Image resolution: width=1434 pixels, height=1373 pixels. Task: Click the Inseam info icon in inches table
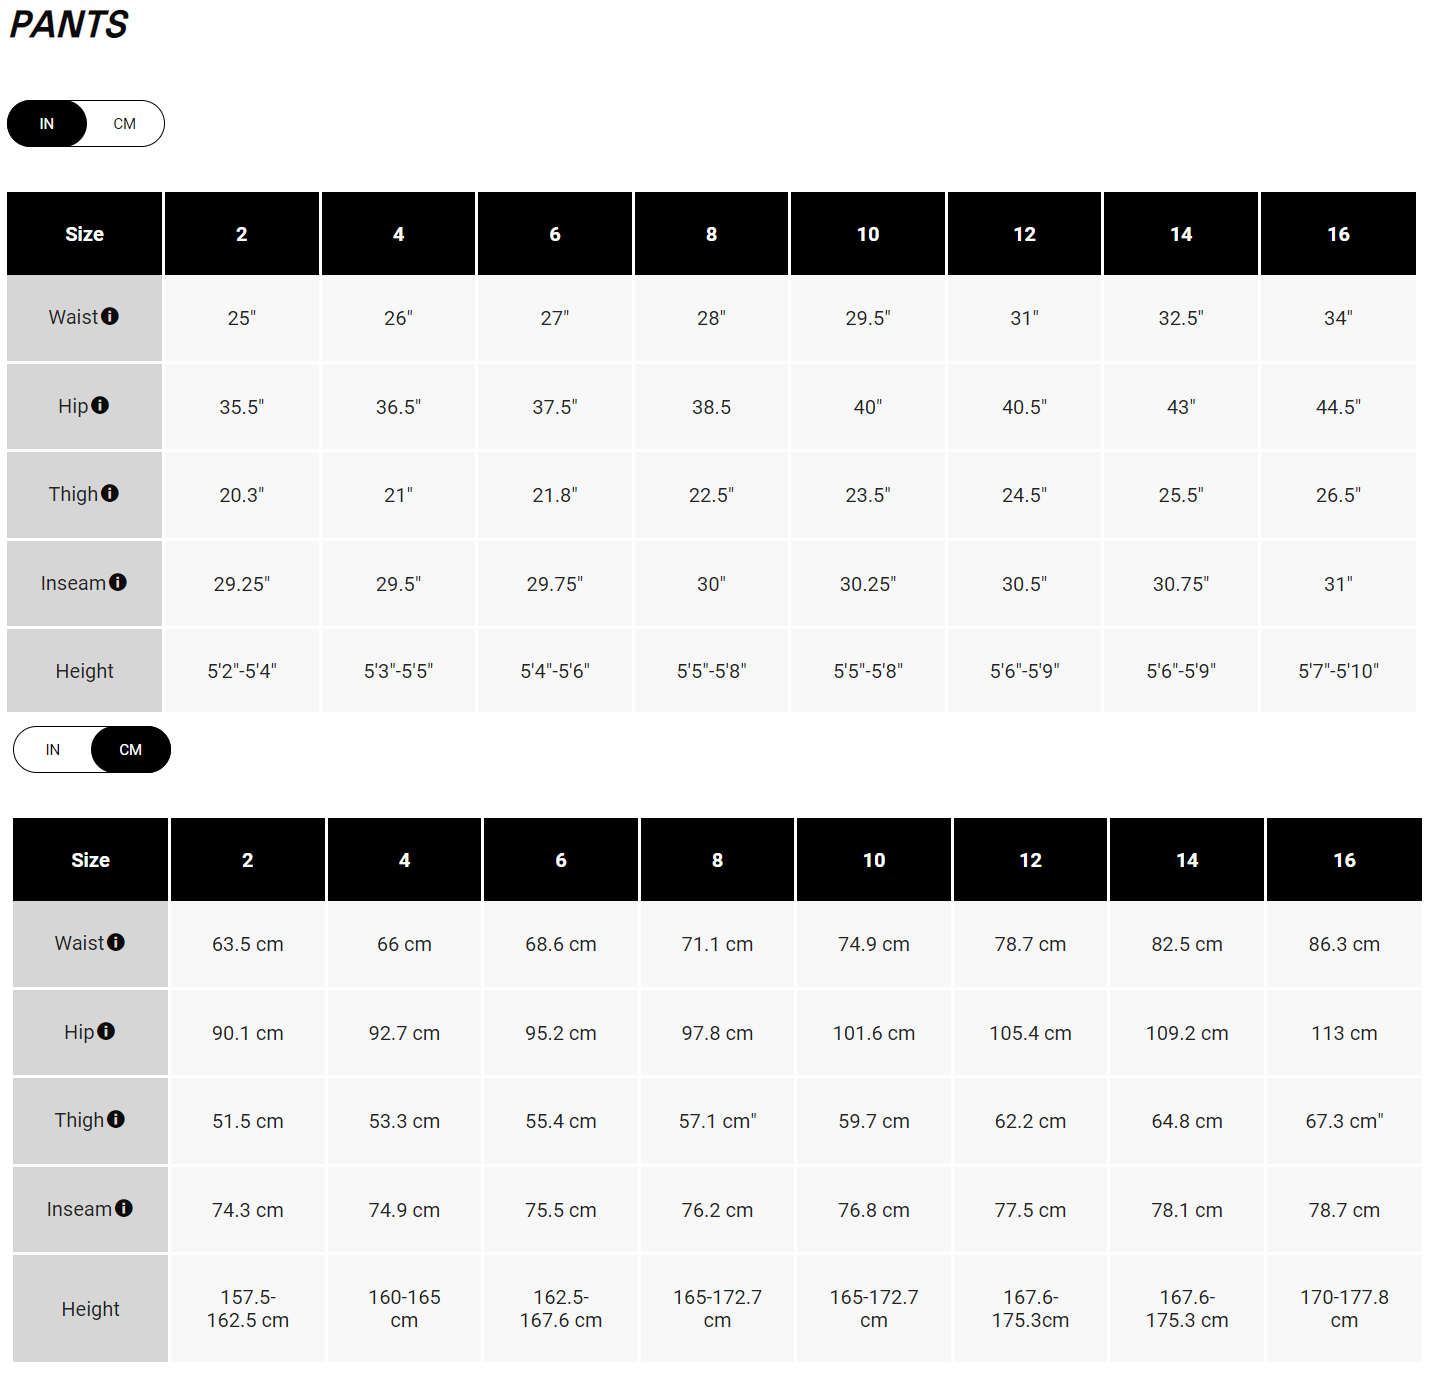119,581
